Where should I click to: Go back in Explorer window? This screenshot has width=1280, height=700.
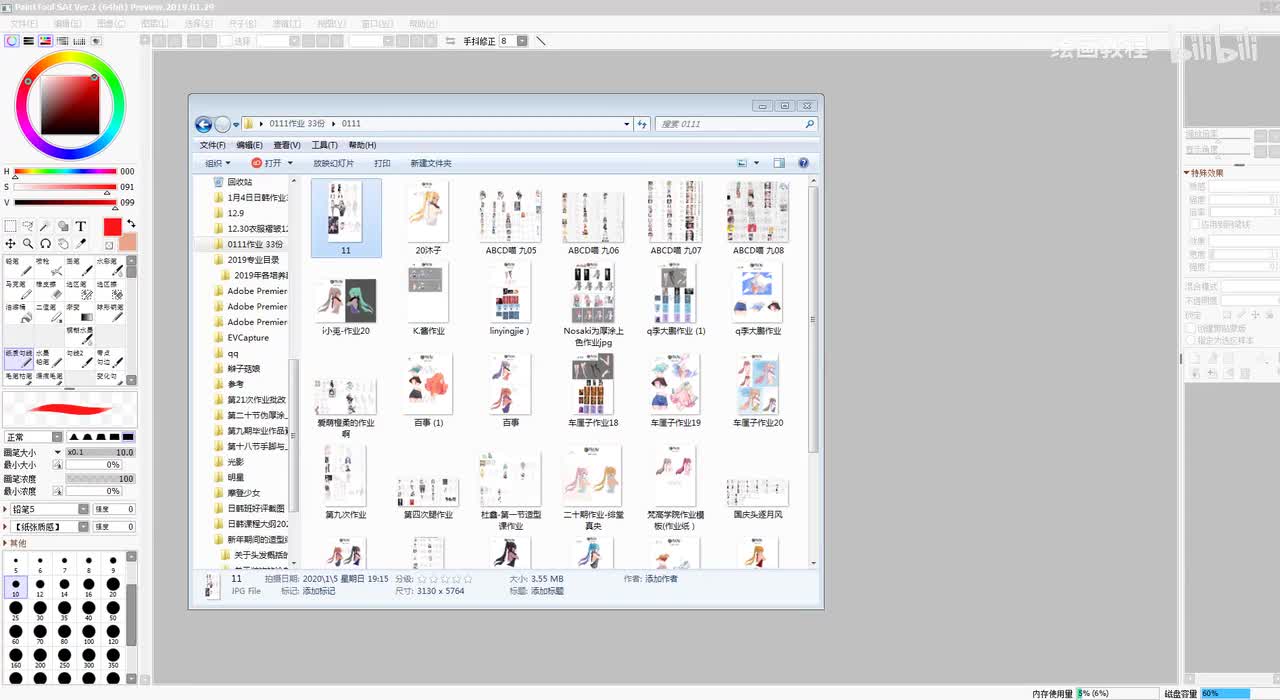coord(203,124)
